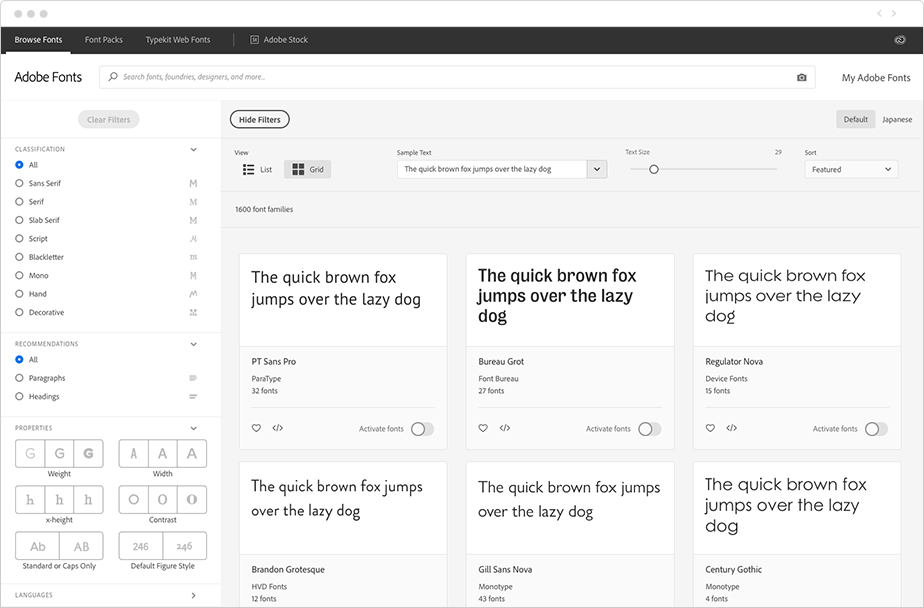Select high contrast property
This screenshot has width=924, height=608.
(x=192, y=500)
